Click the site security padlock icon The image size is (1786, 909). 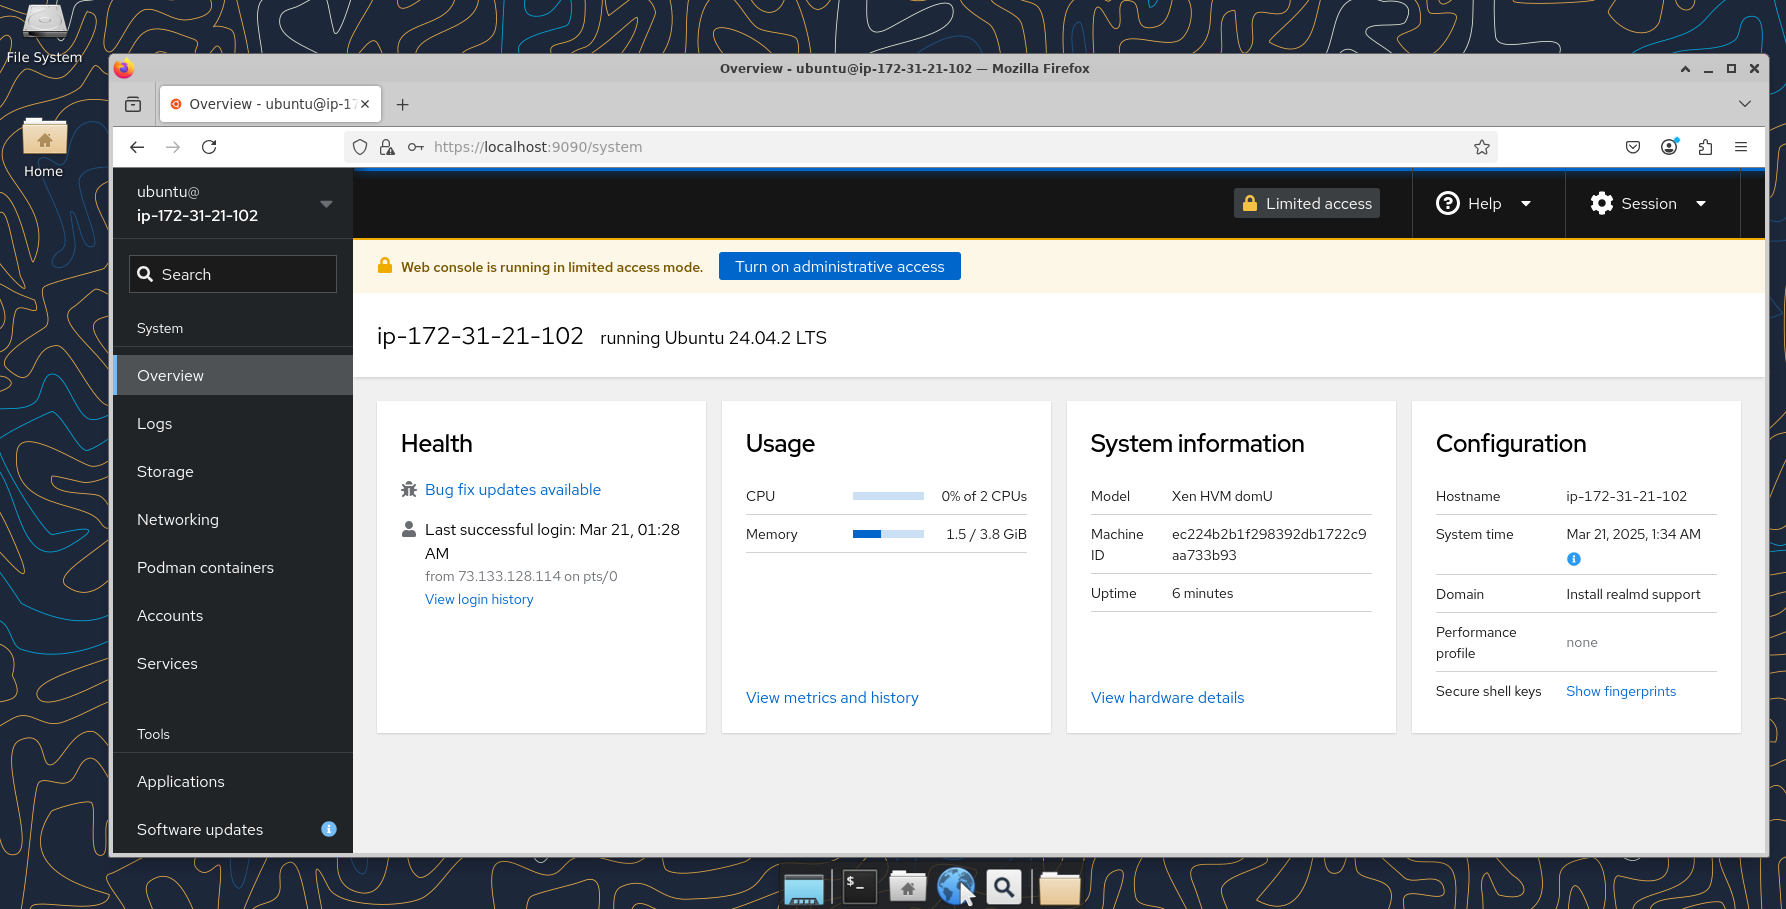point(387,147)
